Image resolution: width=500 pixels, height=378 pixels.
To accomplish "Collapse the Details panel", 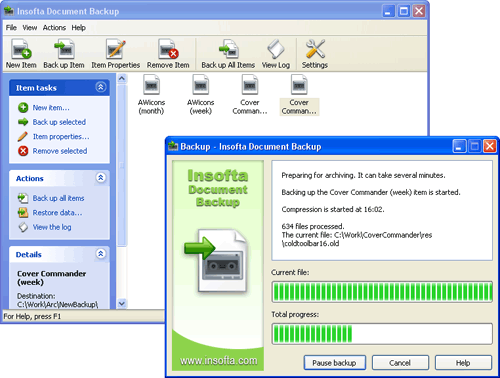I will pos(101,254).
